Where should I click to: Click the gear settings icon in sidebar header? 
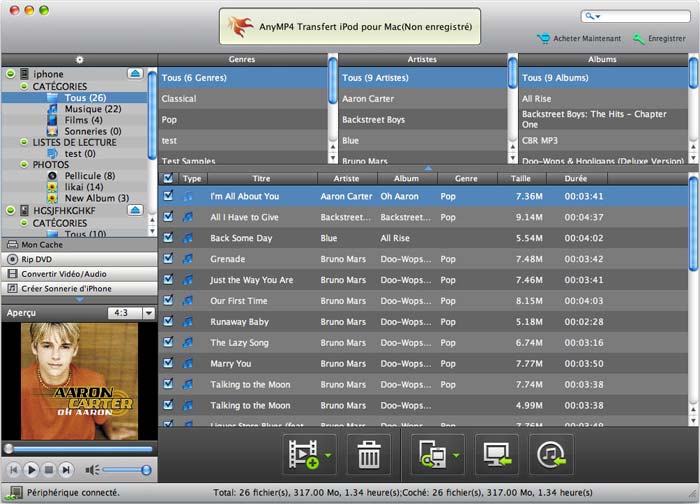[79, 59]
